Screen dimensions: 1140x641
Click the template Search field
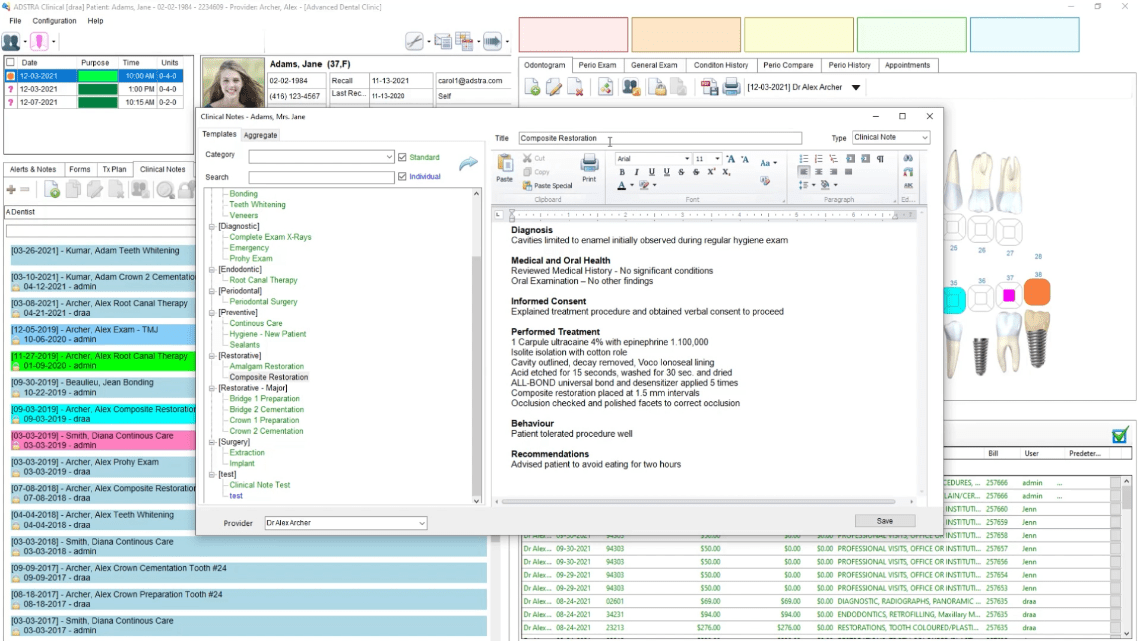[321, 177]
